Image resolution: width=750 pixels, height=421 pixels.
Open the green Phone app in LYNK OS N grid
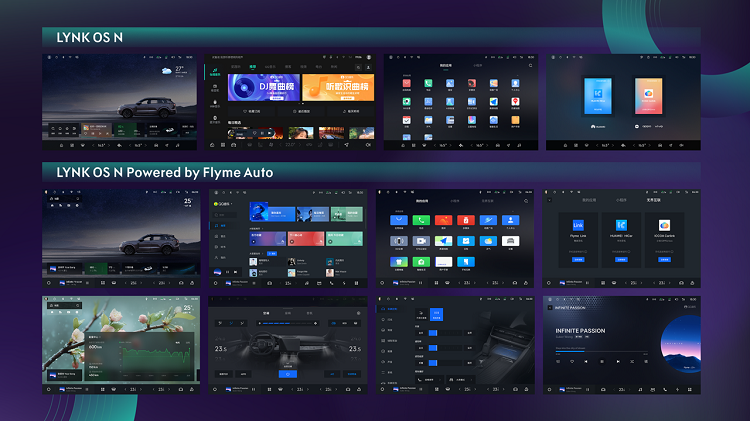[428, 83]
